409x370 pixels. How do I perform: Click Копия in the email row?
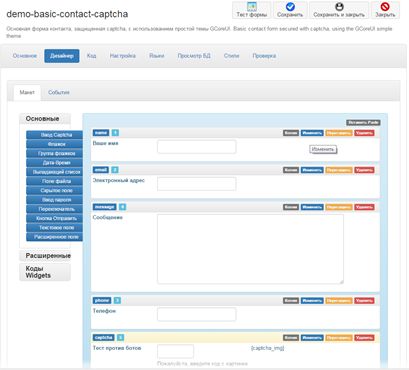click(x=291, y=170)
